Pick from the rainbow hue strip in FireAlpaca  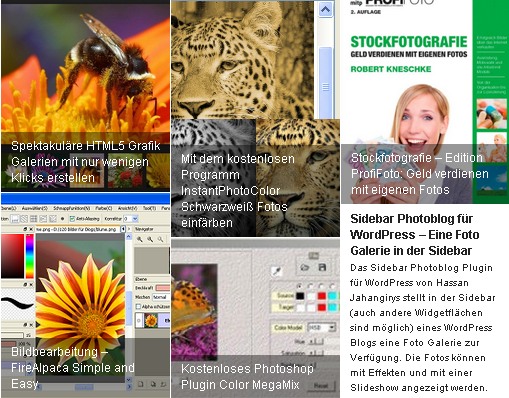(x=30, y=256)
